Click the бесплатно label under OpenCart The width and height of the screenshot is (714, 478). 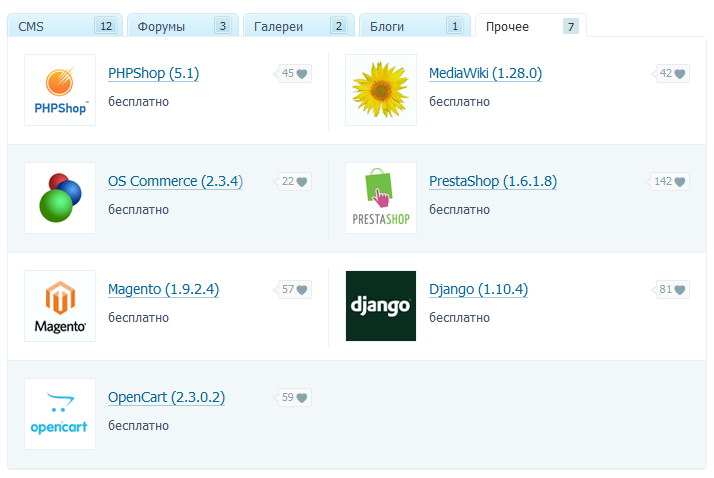(x=138, y=425)
